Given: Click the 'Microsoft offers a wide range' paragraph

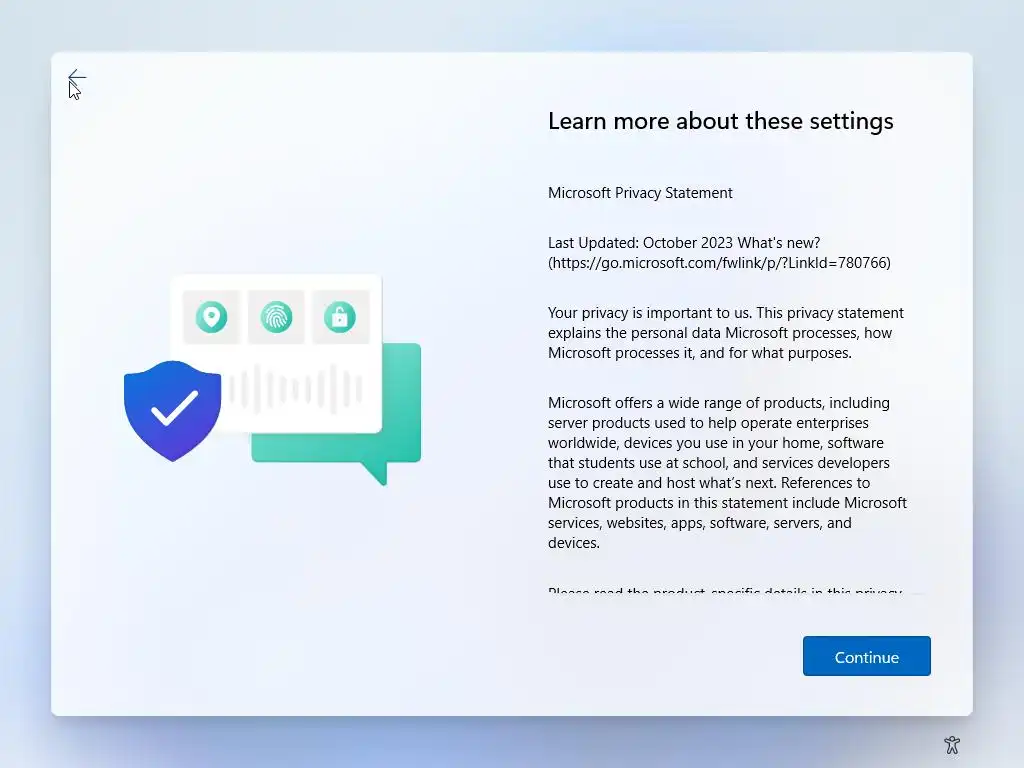Looking at the screenshot, I should [x=727, y=472].
